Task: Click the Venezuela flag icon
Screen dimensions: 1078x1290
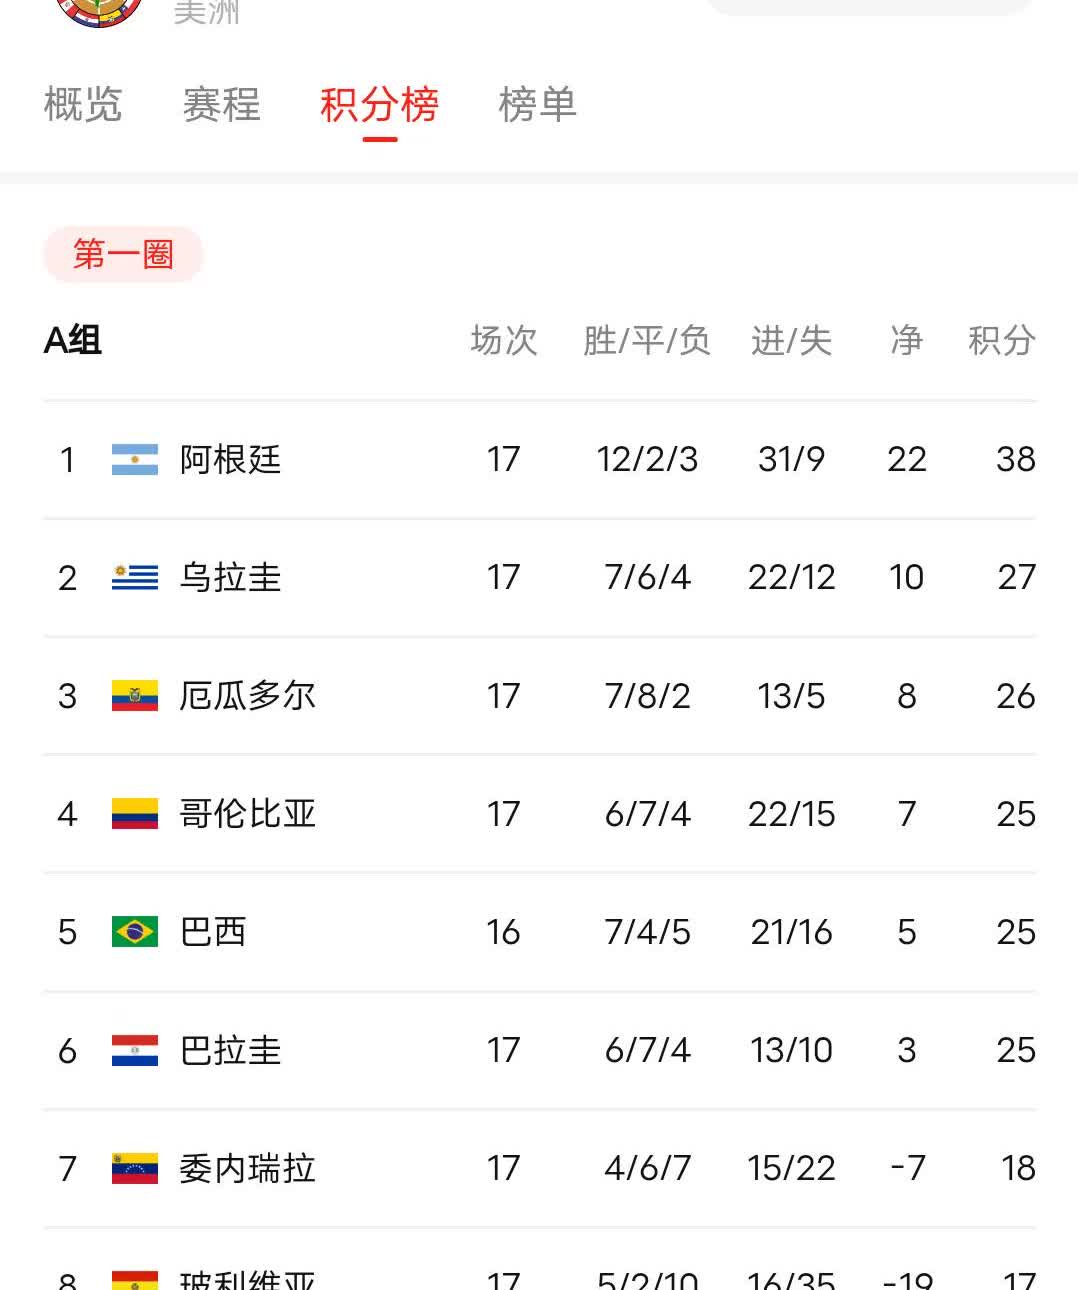Action: click(x=135, y=1168)
